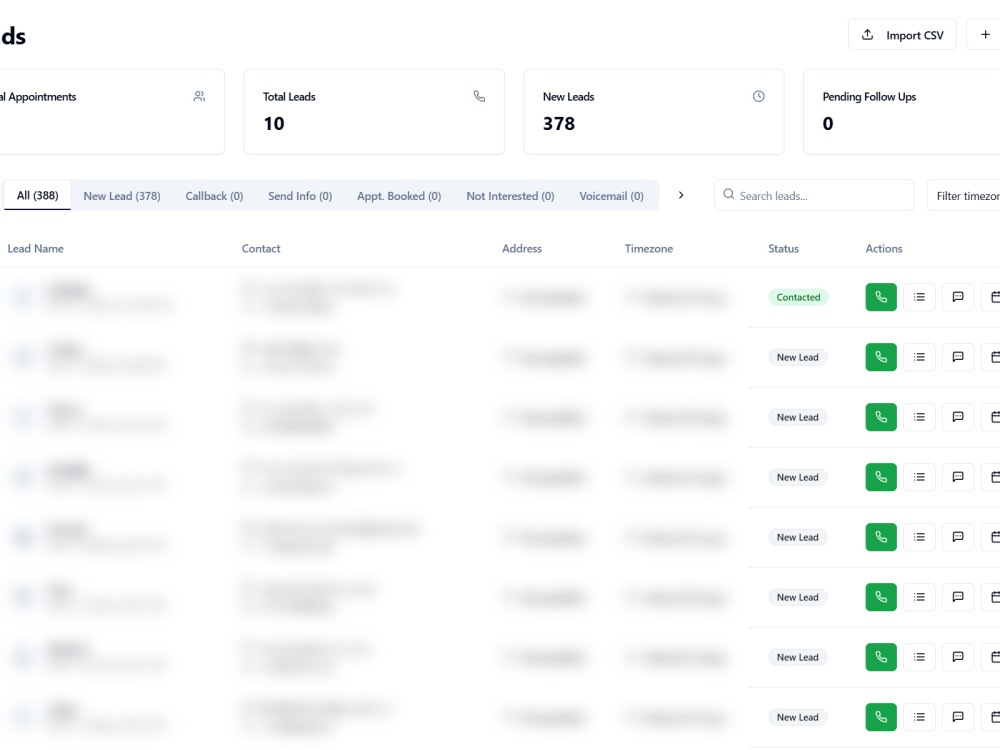Click message icon in sixth table row

958,597
